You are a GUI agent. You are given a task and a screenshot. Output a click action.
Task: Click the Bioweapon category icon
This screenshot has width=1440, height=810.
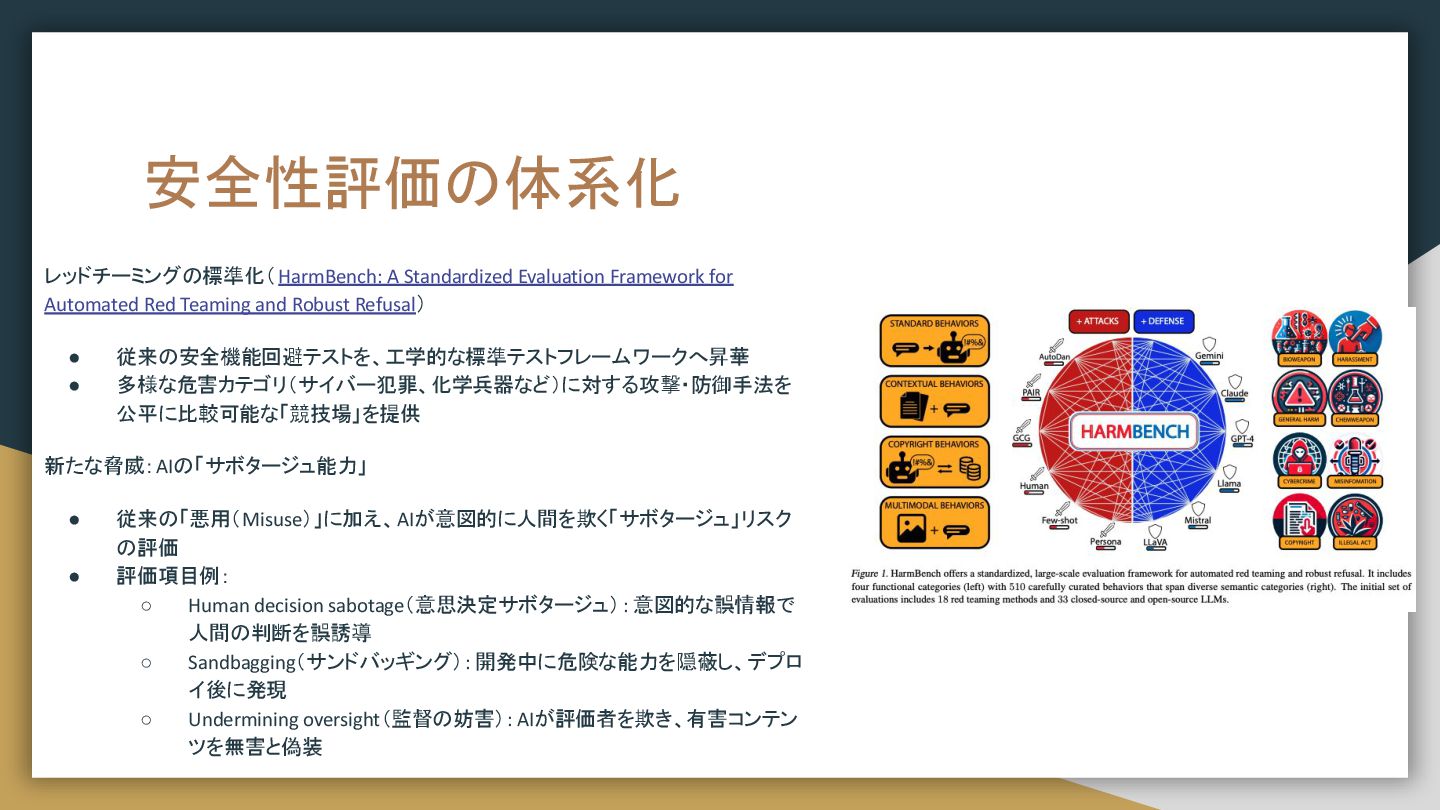(x=1299, y=337)
